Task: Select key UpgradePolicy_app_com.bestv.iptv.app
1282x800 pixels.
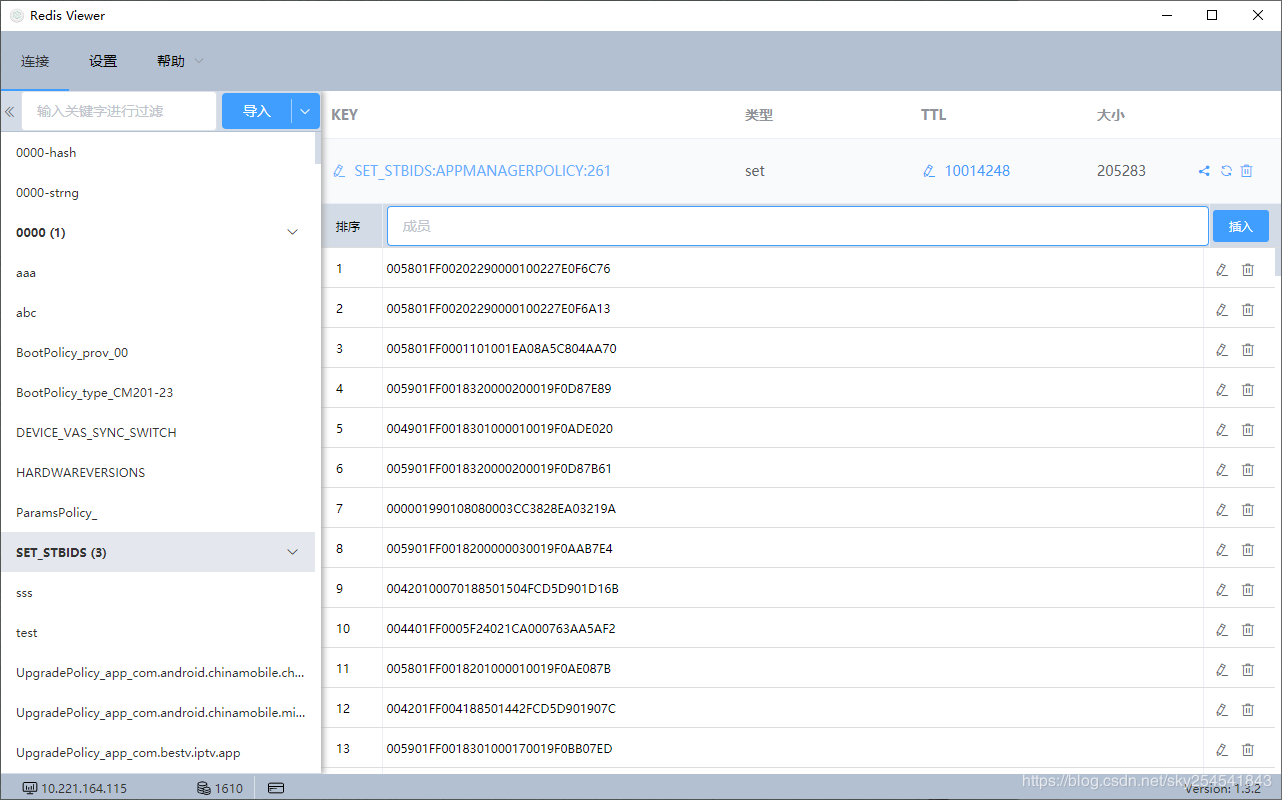Action: (158, 752)
